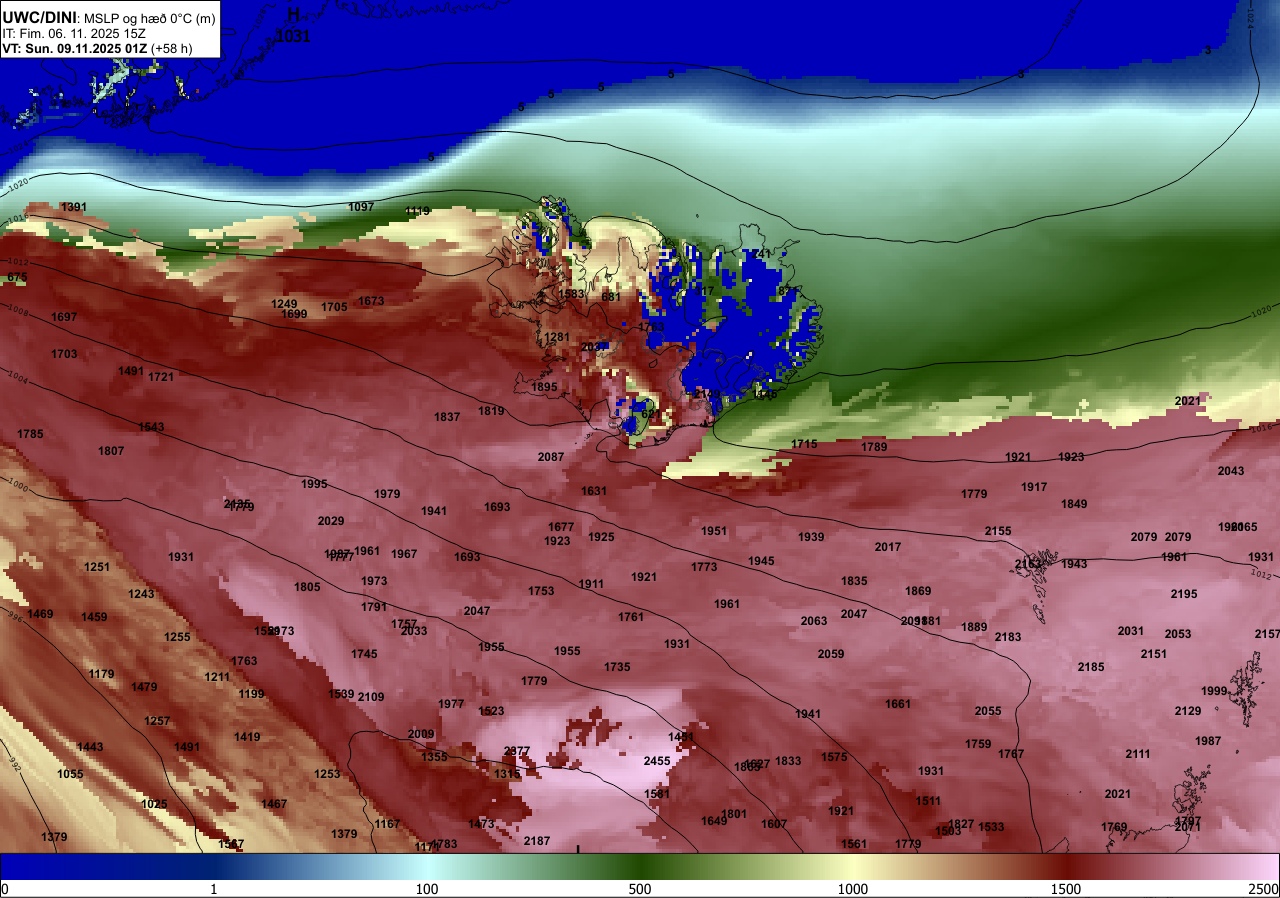Click the 1785 height value

(x=30, y=434)
